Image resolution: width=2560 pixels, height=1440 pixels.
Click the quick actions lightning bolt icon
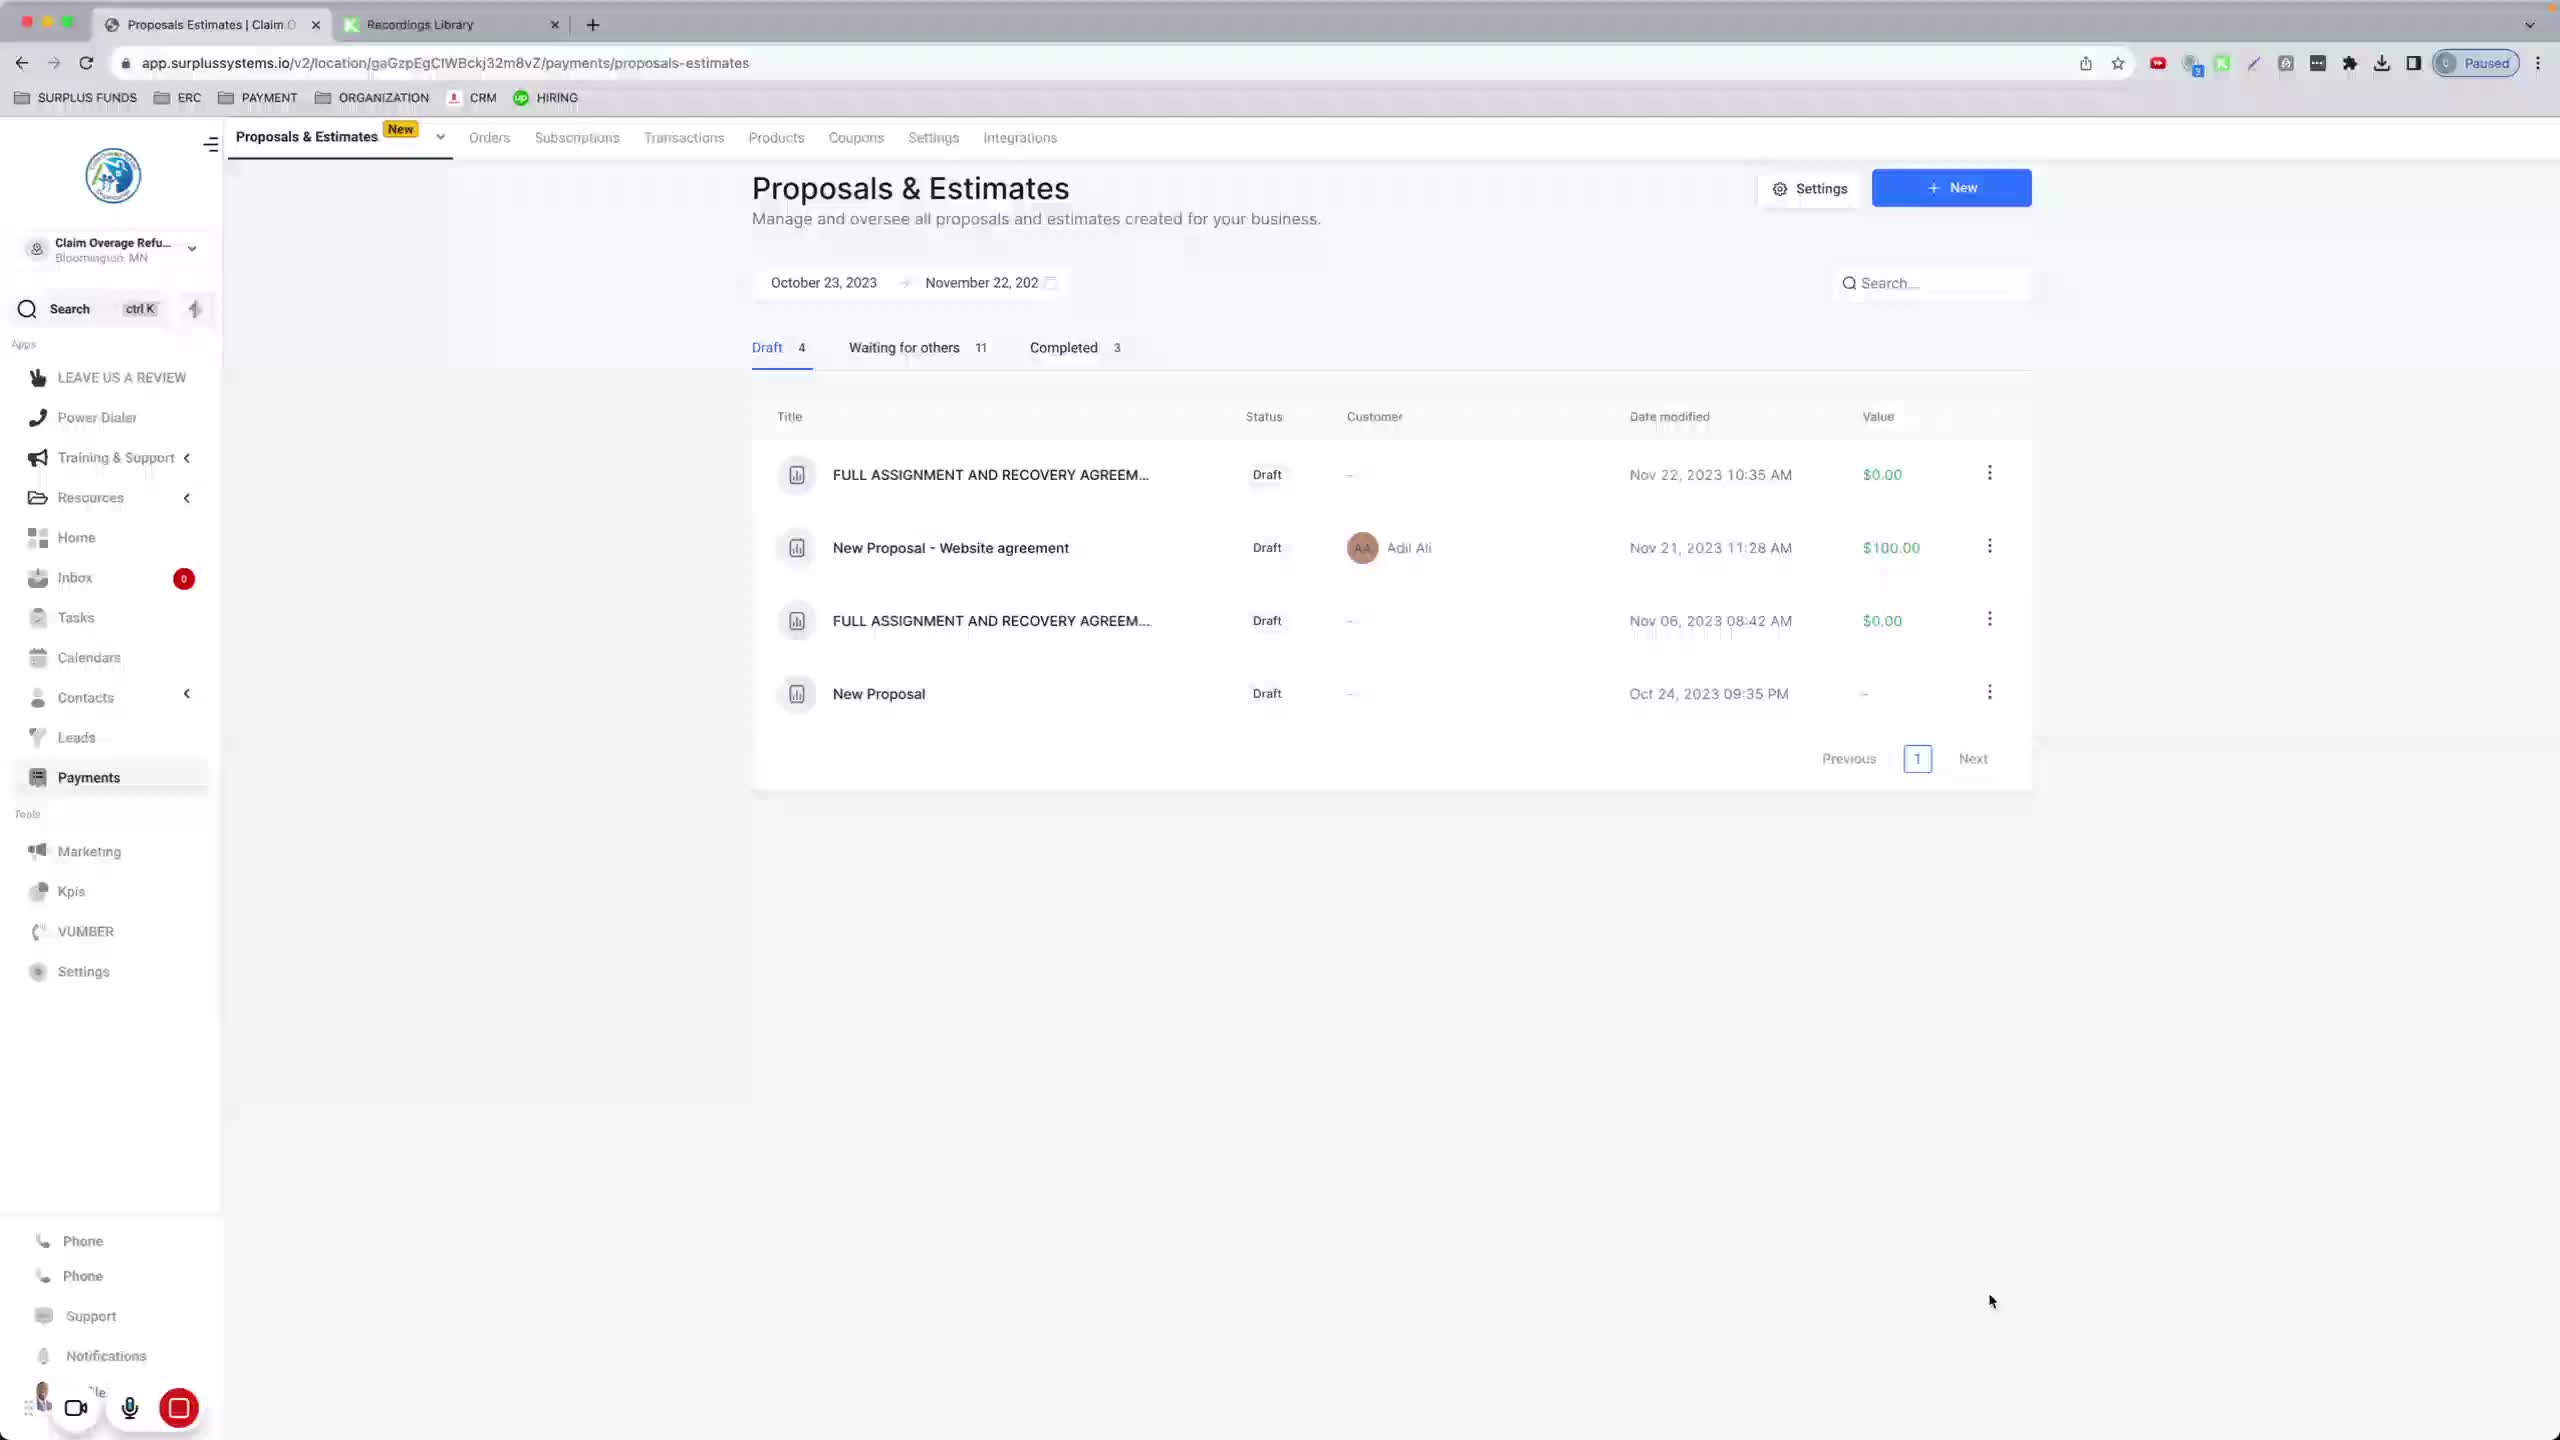tap(195, 309)
